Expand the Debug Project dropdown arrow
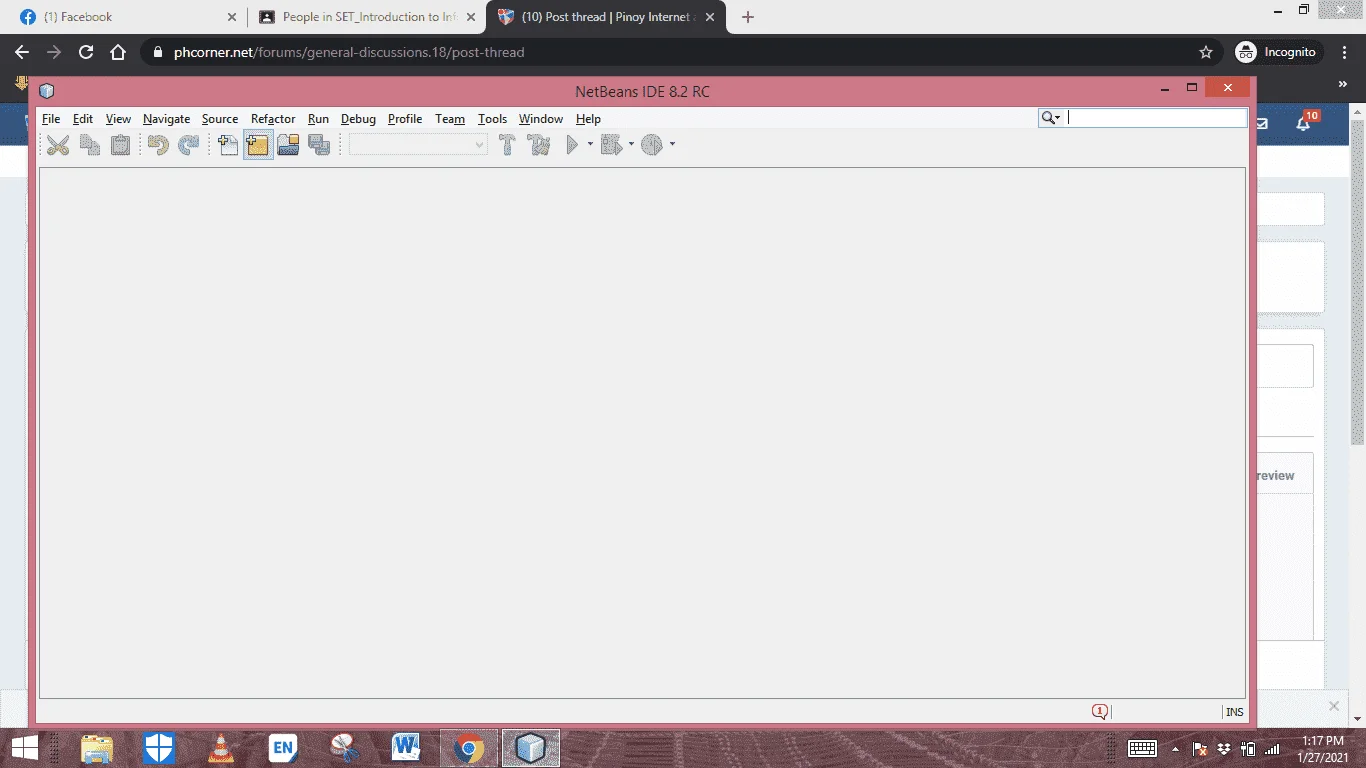The width and height of the screenshot is (1366, 768). coord(631,145)
